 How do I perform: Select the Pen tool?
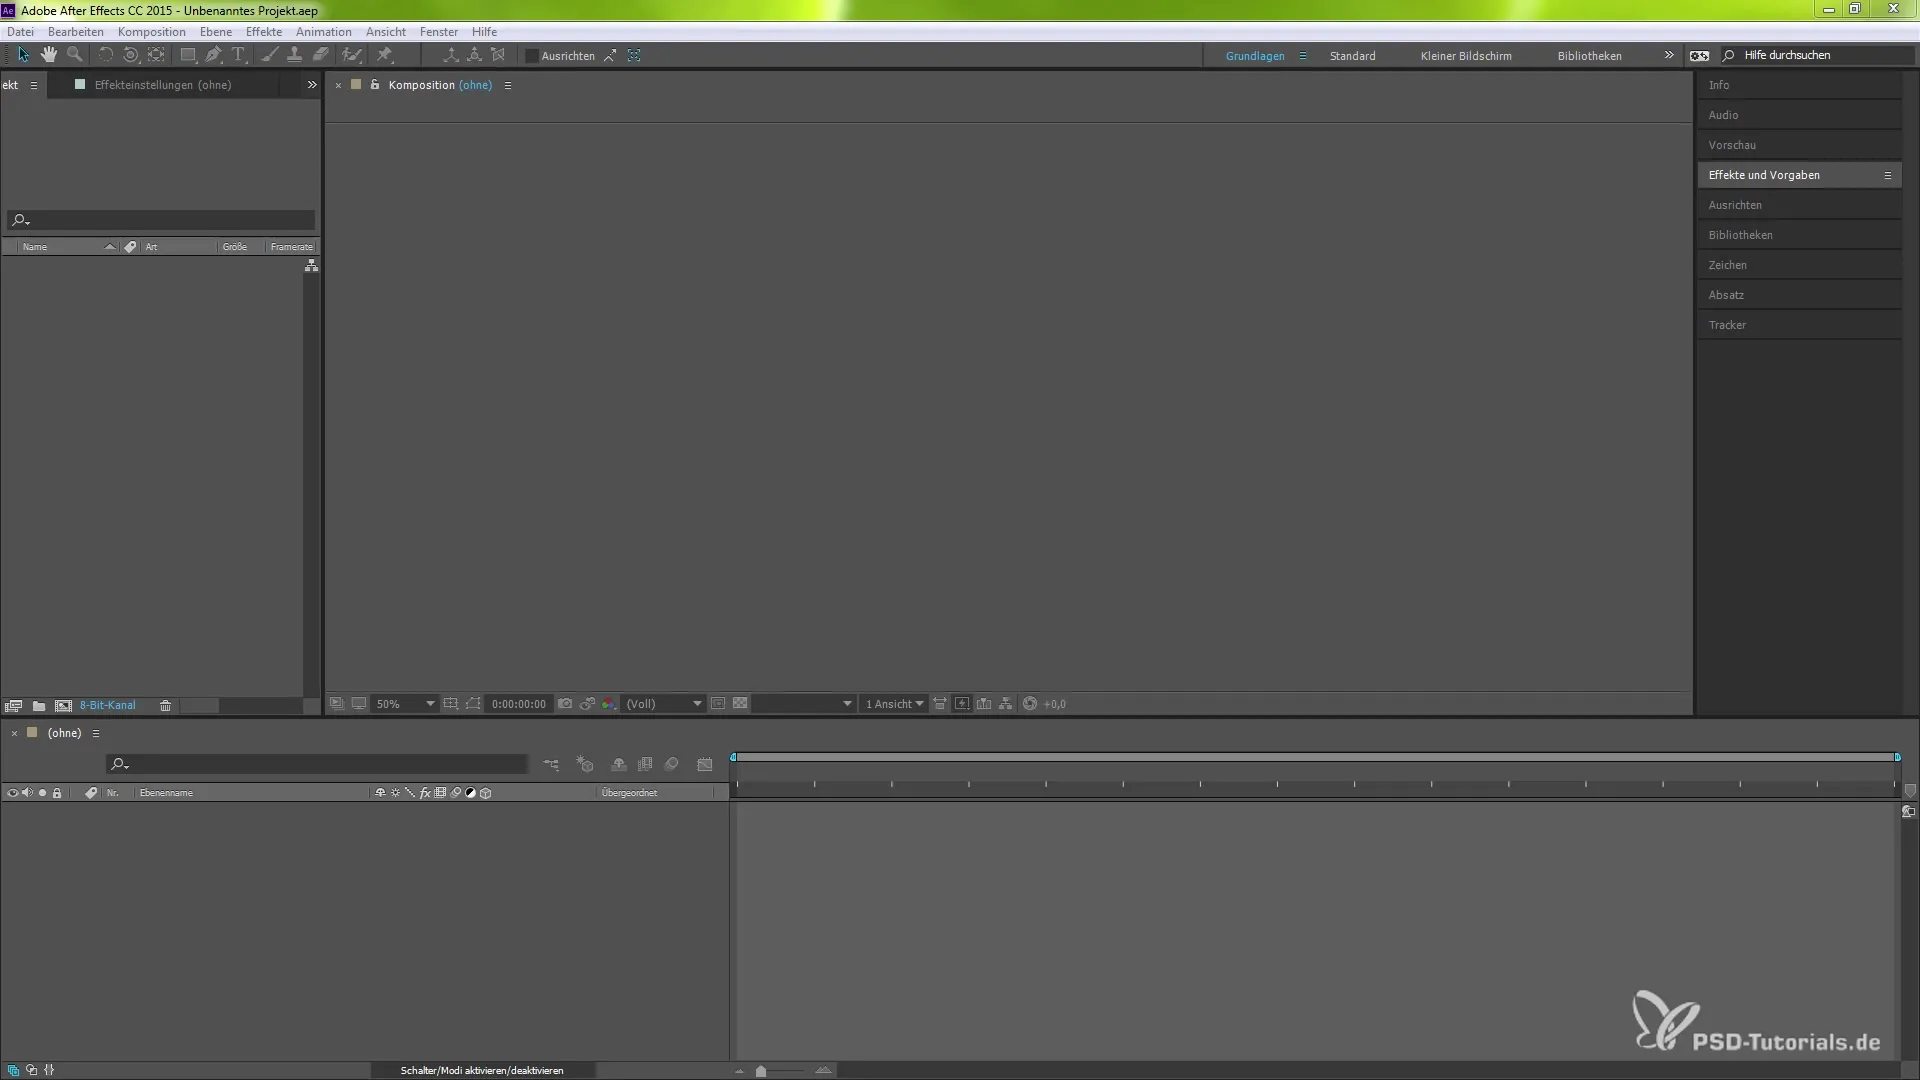(213, 55)
